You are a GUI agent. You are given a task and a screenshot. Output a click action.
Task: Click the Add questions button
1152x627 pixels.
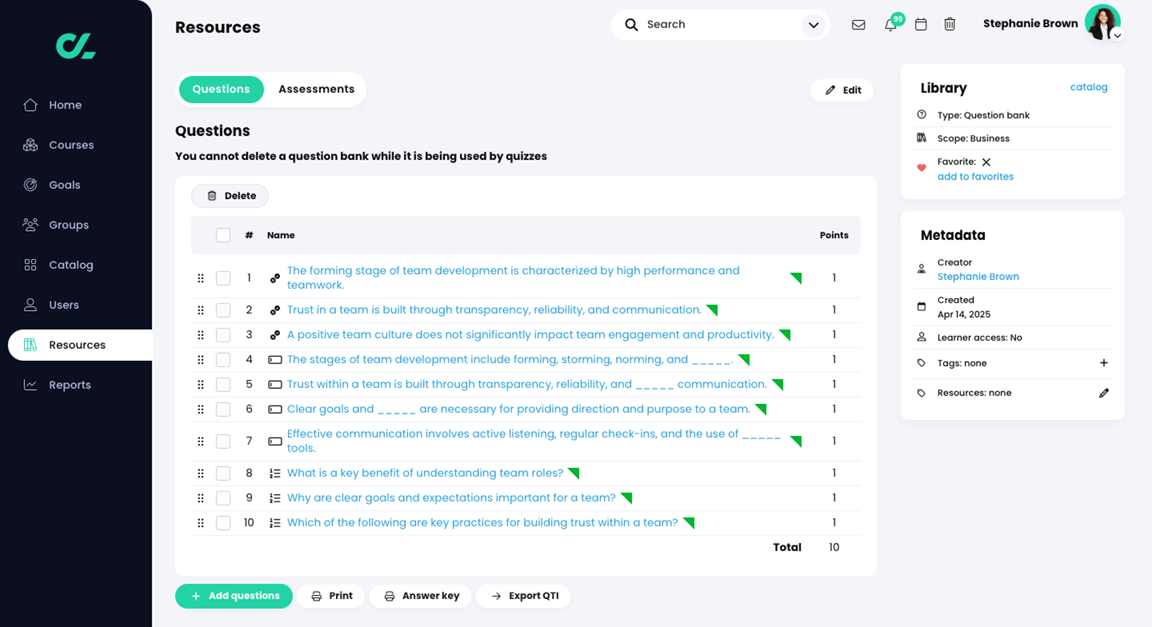[233, 595]
